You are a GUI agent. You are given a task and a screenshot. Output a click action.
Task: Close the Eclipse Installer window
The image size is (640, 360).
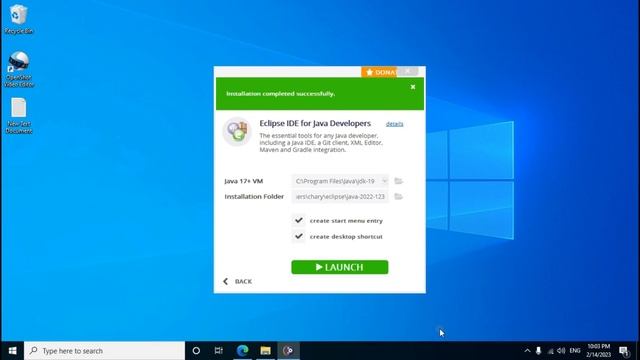pyautogui.click(x=408, y=71)
